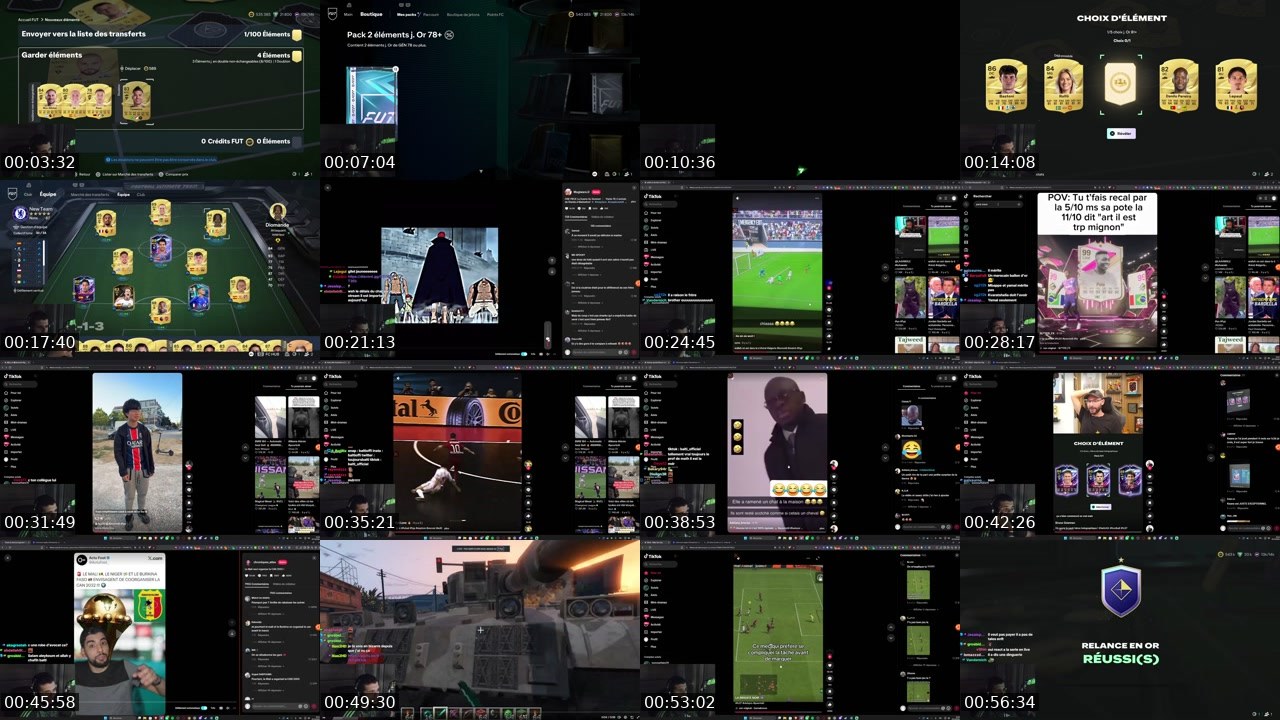Select the squad pitch frame at 00:17:40
Image resolution: width=1280 pixels, height=720 pixels.
click(x=160, y=270)
